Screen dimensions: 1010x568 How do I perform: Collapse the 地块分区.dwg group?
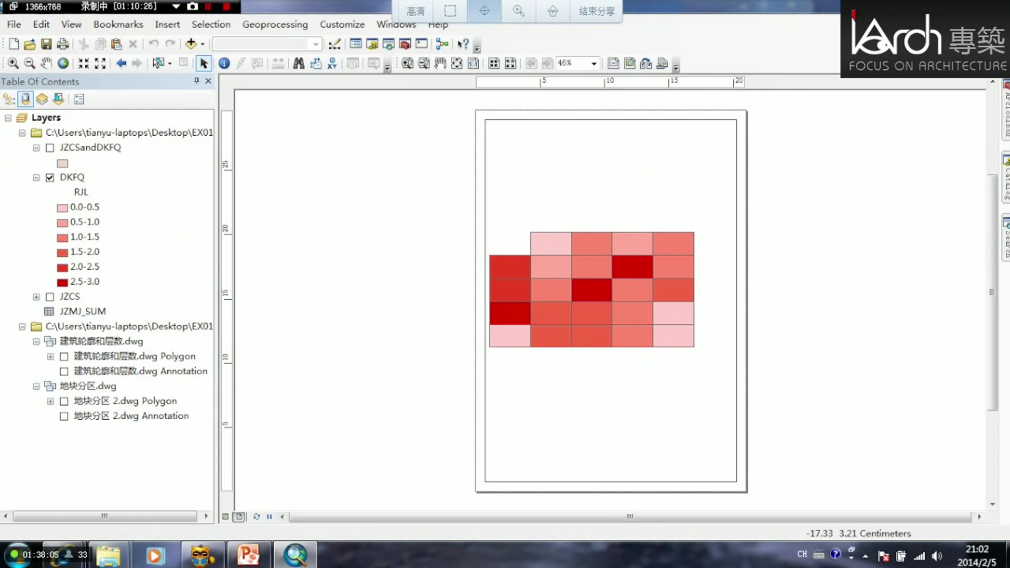point(36,386)
